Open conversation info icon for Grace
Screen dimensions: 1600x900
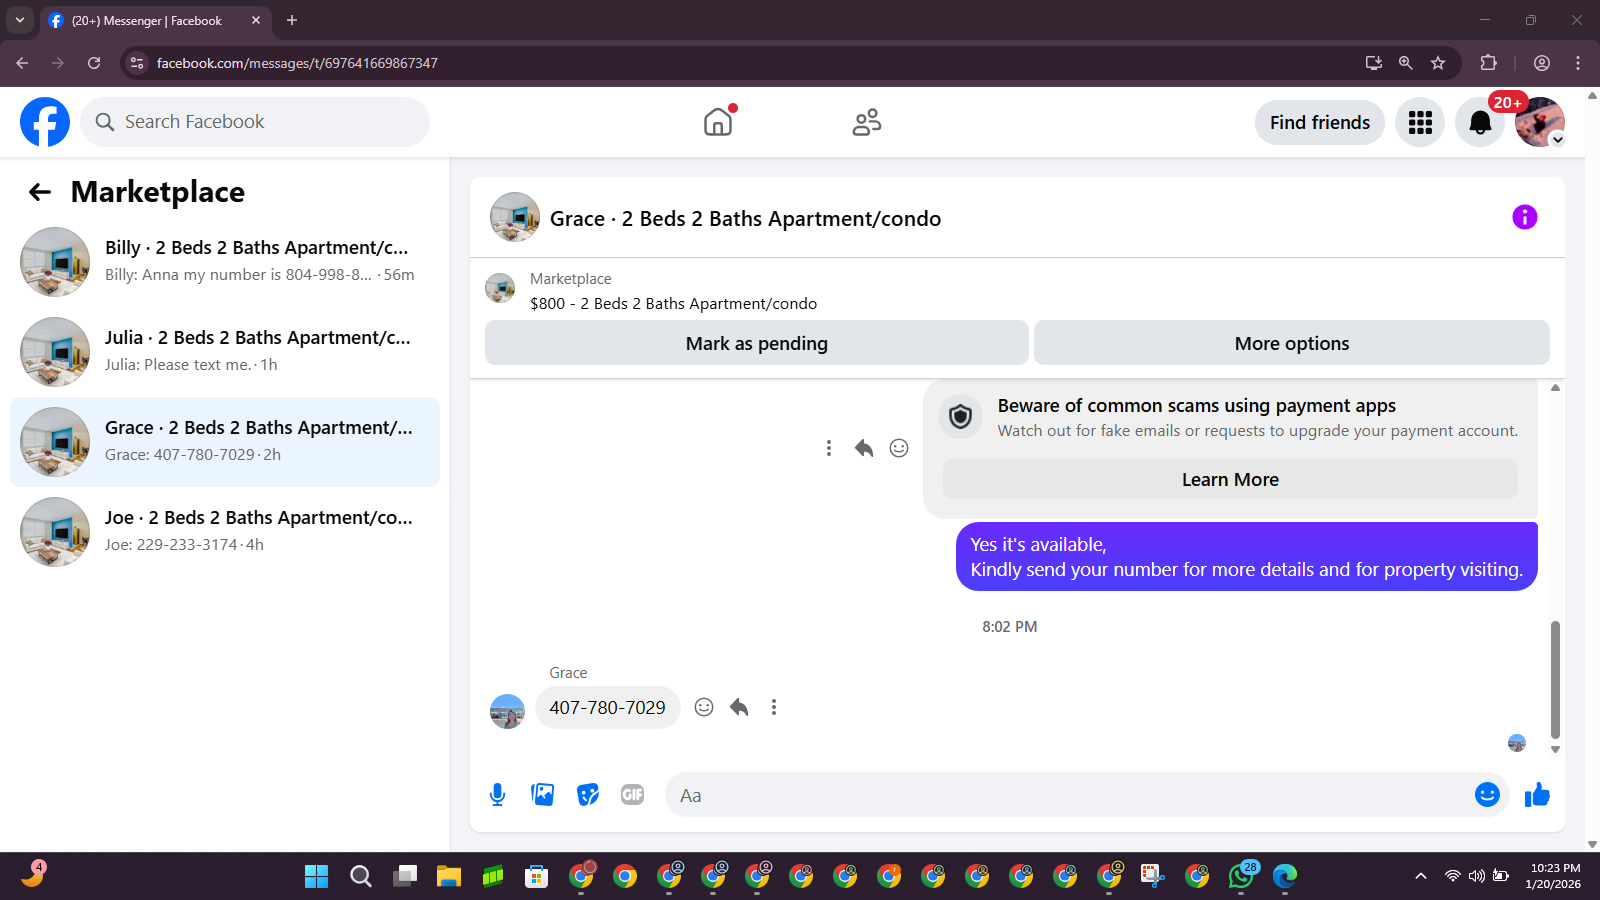pyautogui.click(x=1524, y=217)
